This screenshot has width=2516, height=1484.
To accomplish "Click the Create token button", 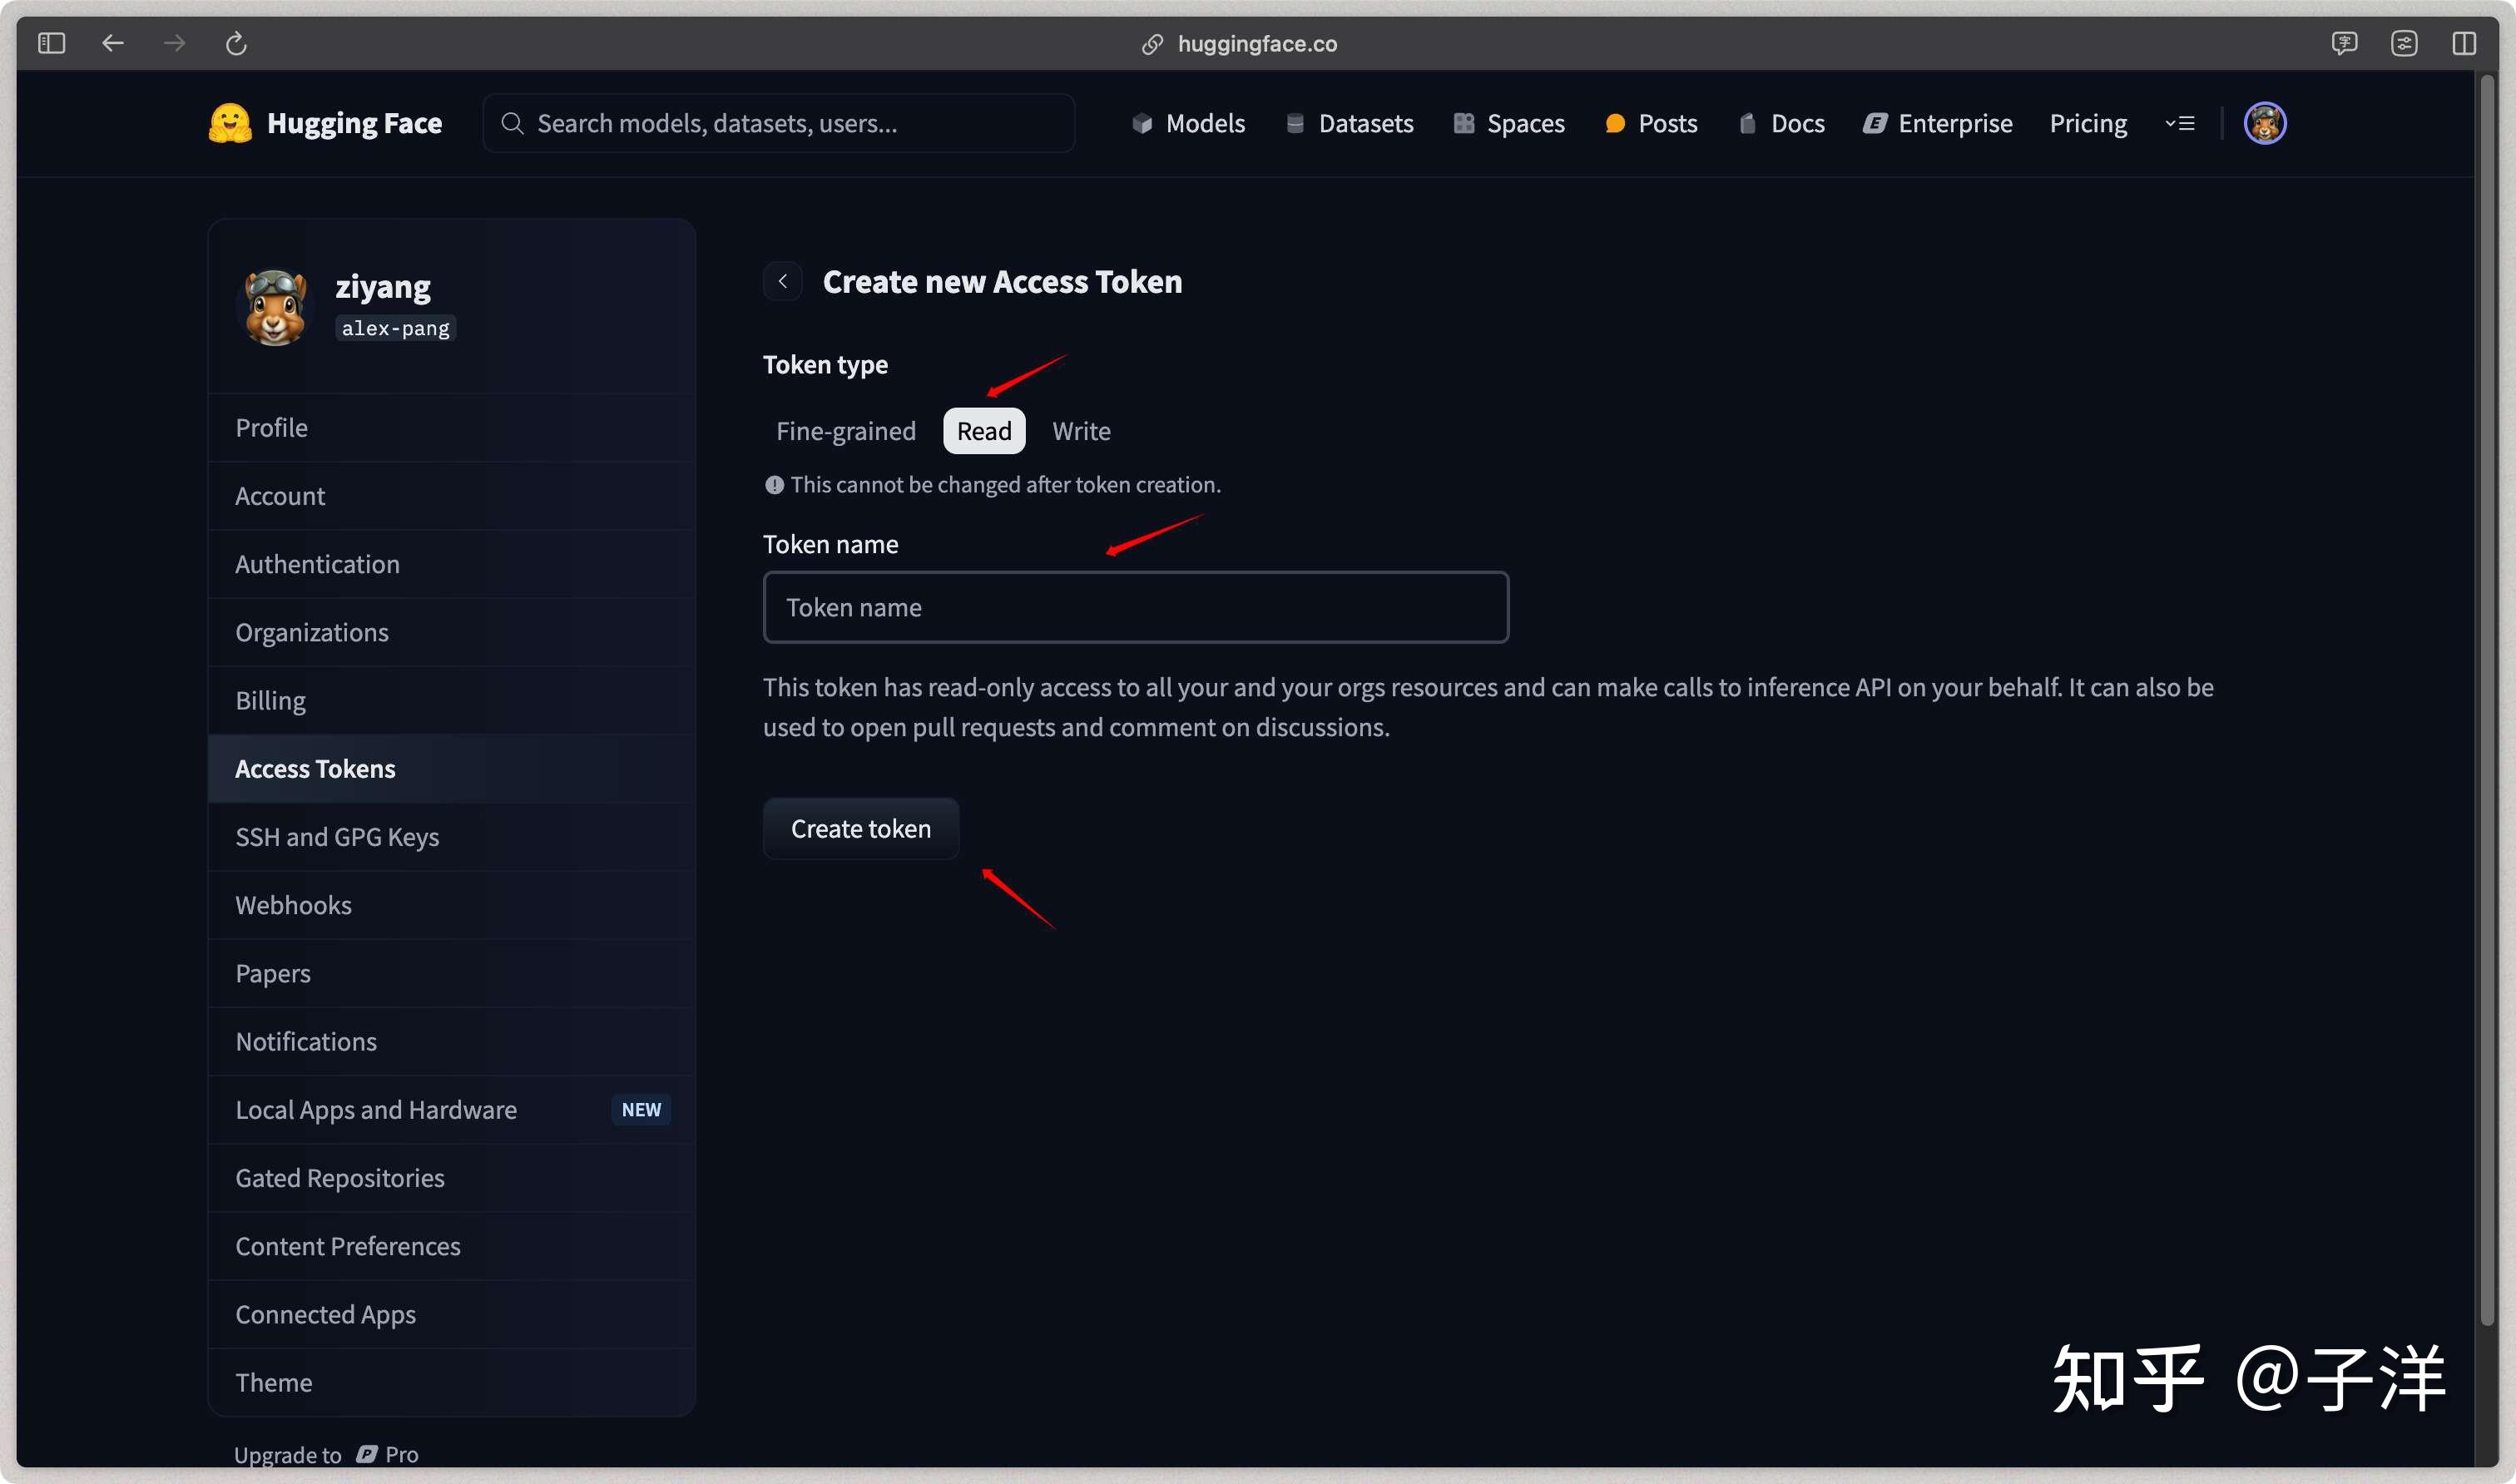I will pyautogui.click(x=860, y=829).
